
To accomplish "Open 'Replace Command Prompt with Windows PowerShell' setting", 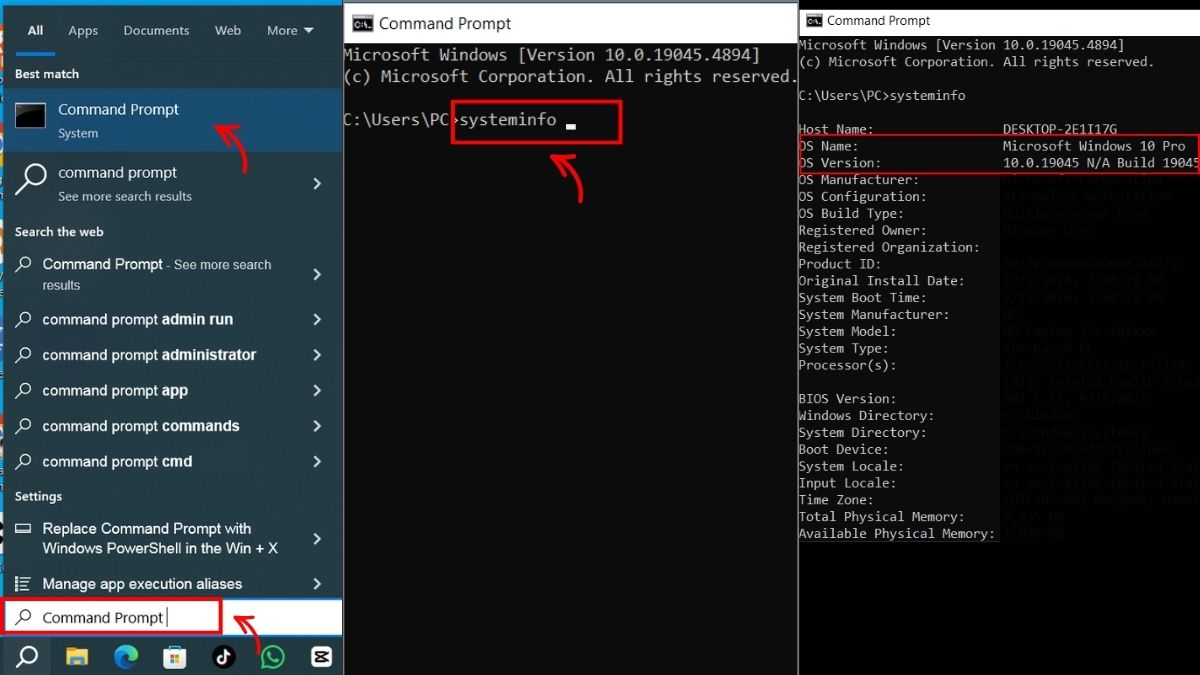I will click(172, 539).
